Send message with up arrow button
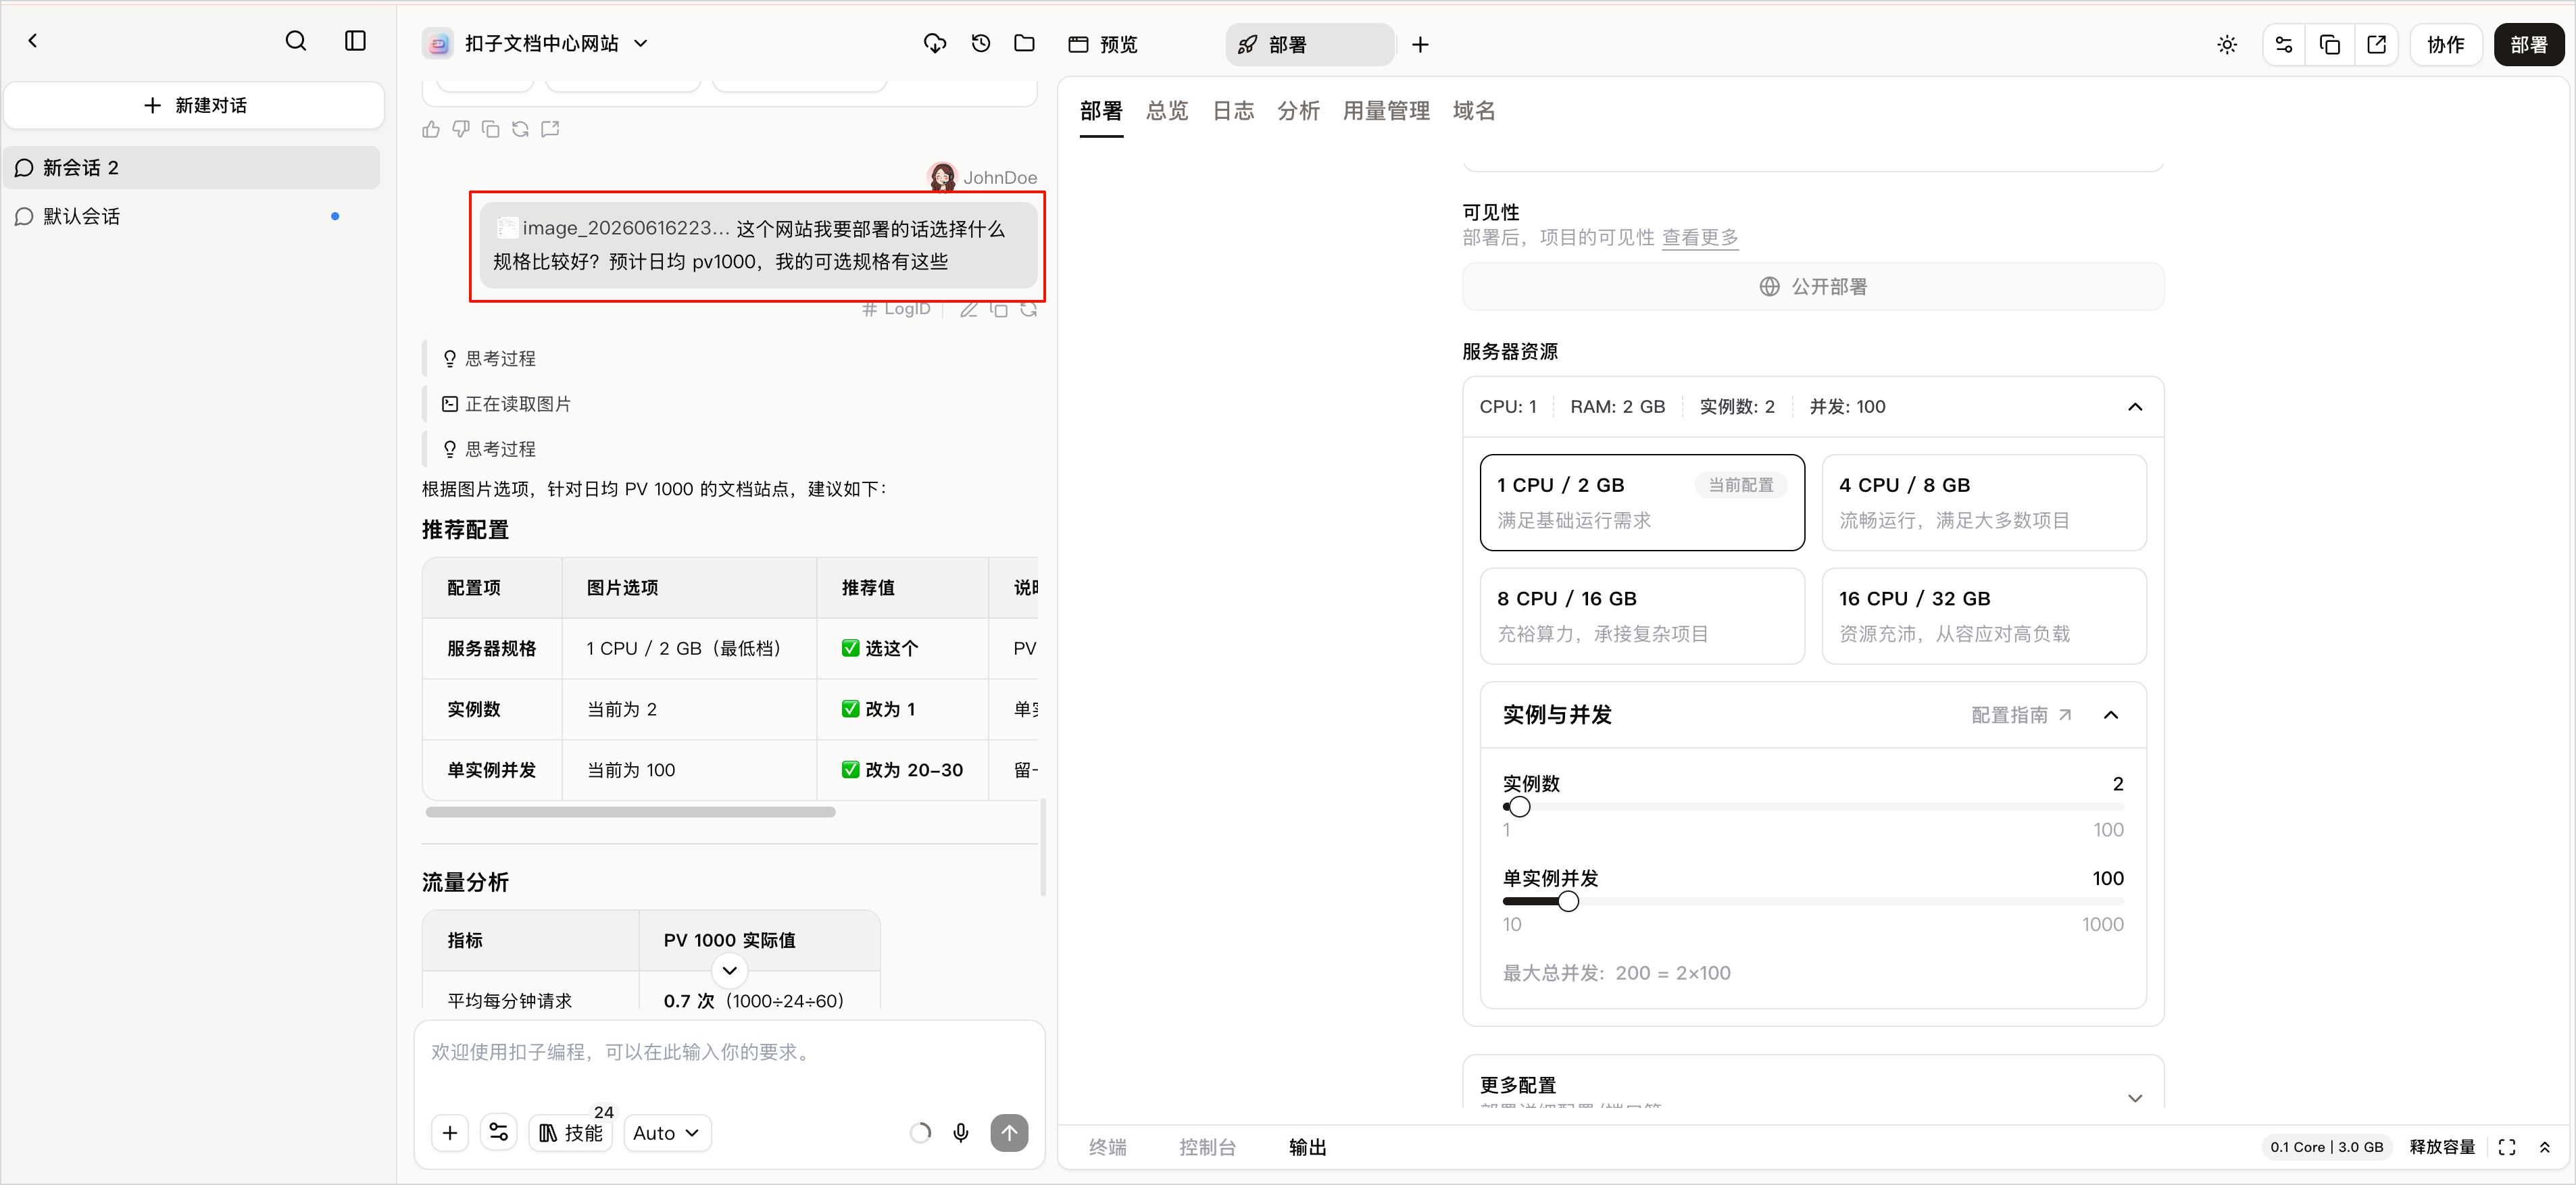This screenshot has height=1185, width=2576. (1009, 1133)
